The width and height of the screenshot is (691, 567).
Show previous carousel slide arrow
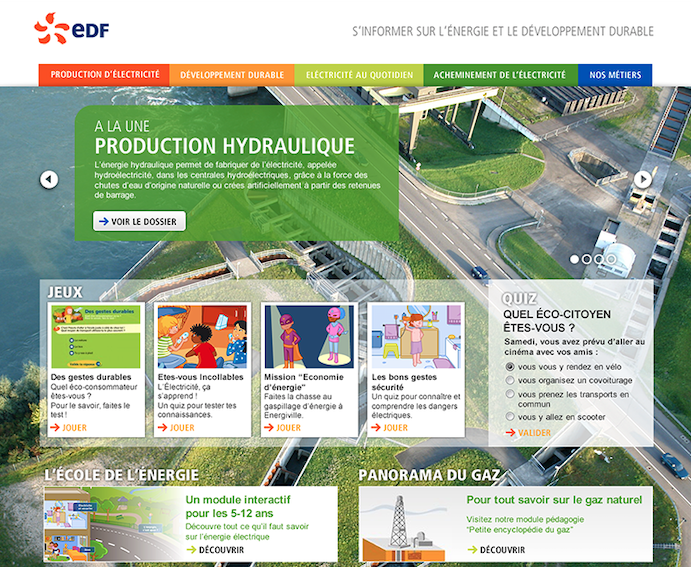tap(49, 180)
